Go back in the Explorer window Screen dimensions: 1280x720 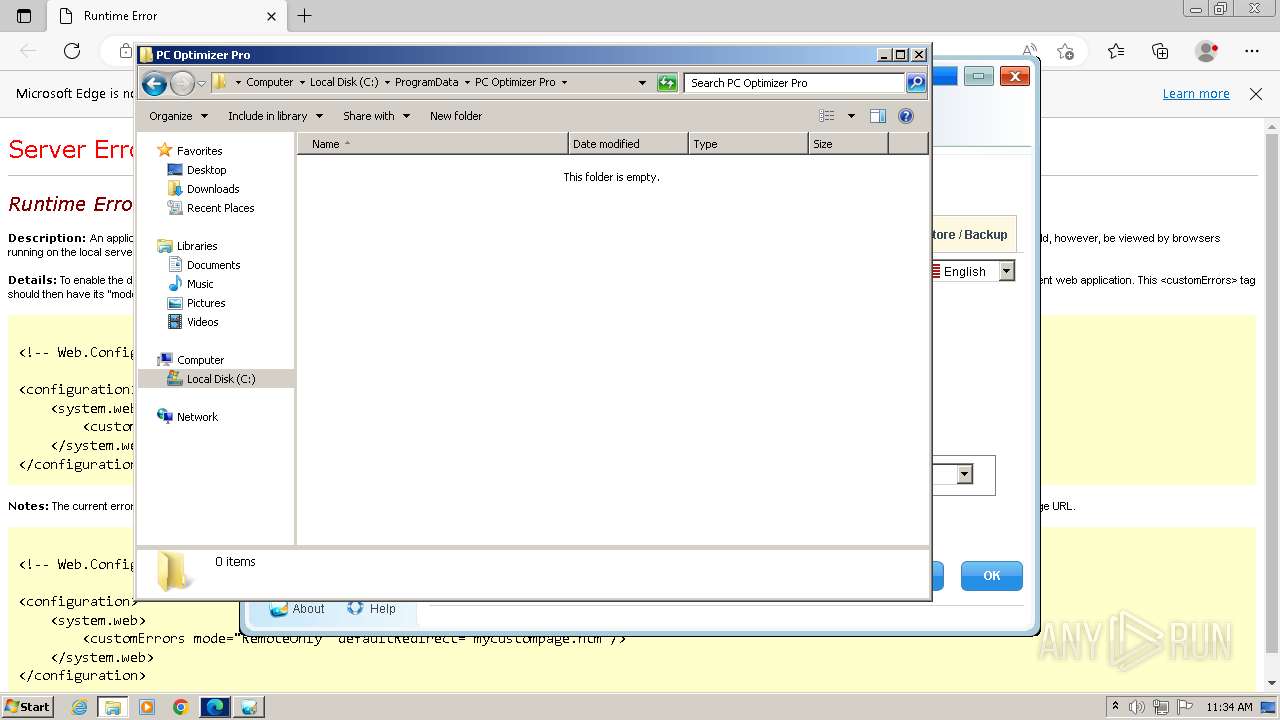click(154, 83)
